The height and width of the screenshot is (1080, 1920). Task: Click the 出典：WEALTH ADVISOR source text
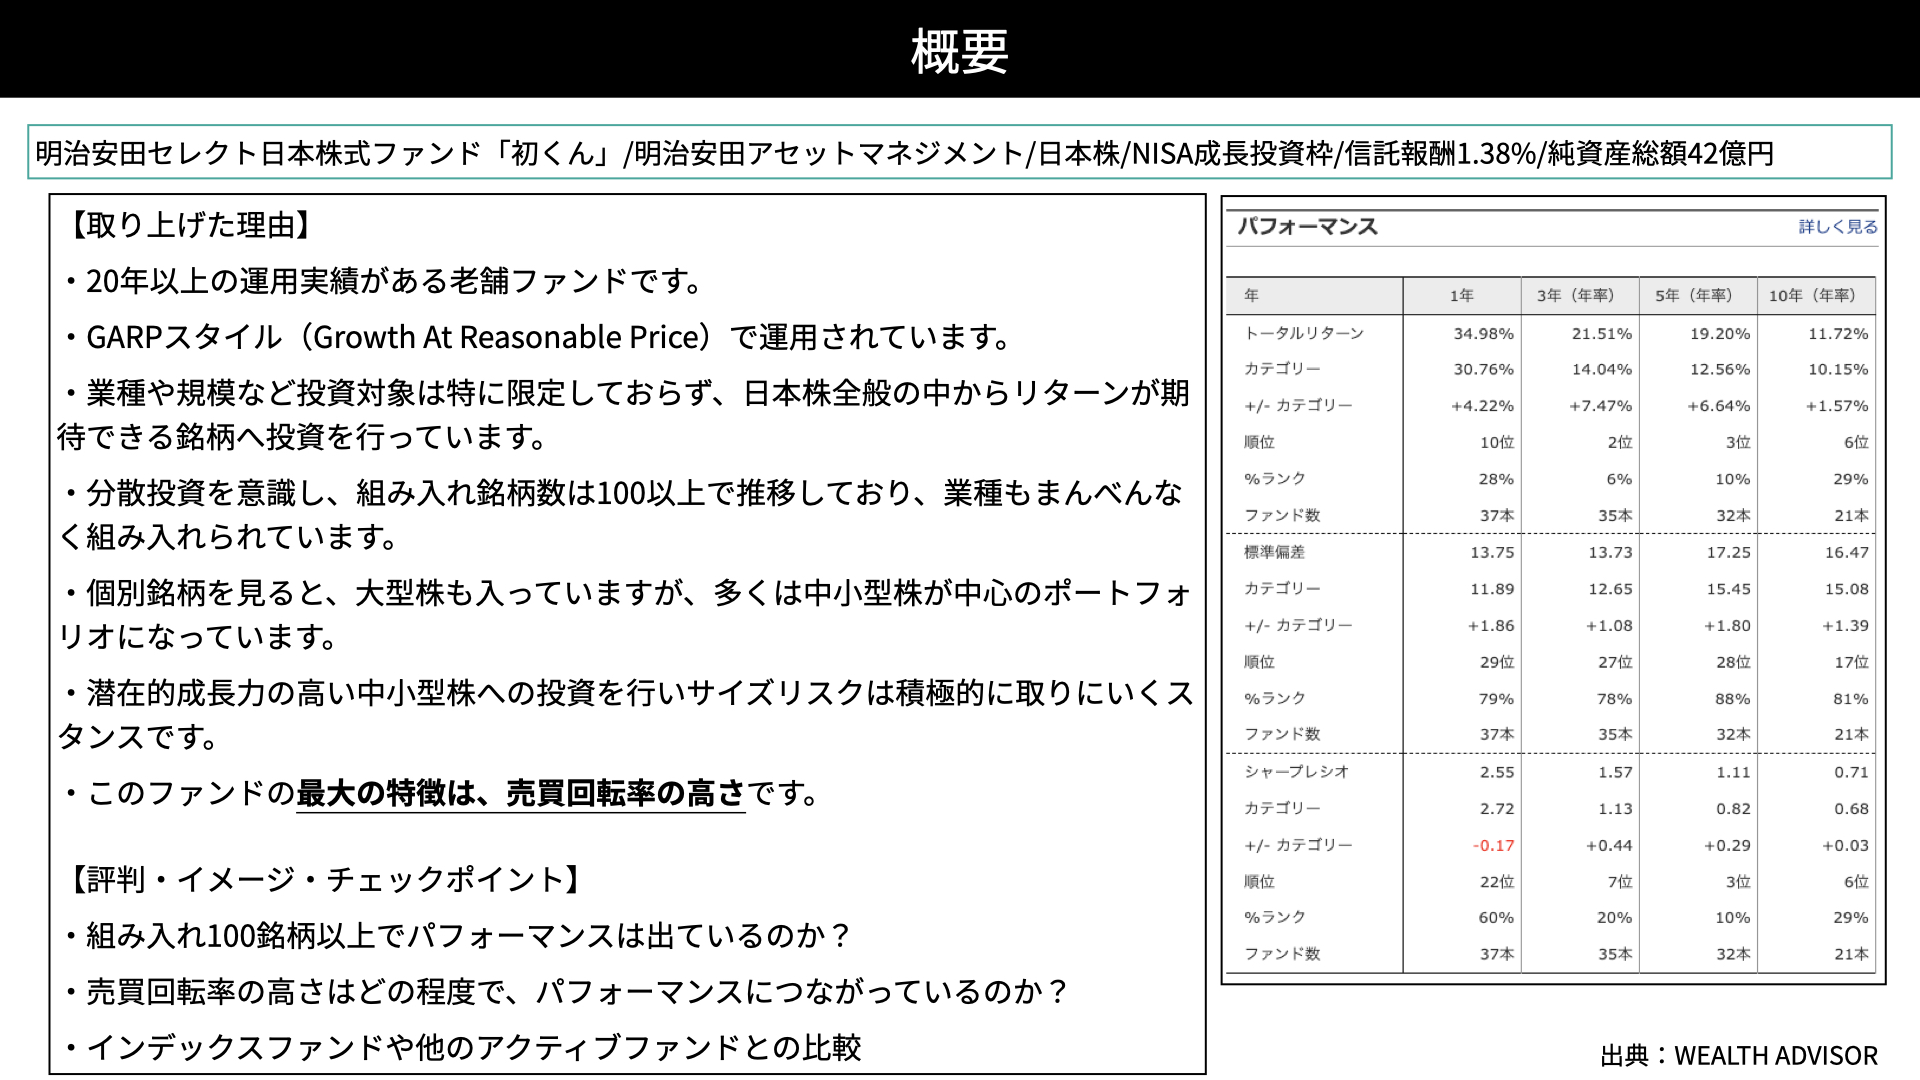(1739, 1055)
